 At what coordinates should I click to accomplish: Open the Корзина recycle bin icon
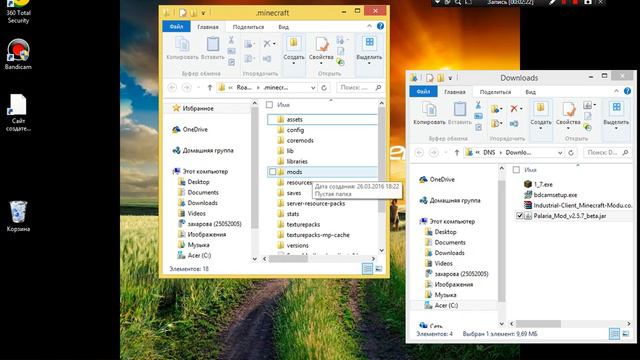[18, 216]
